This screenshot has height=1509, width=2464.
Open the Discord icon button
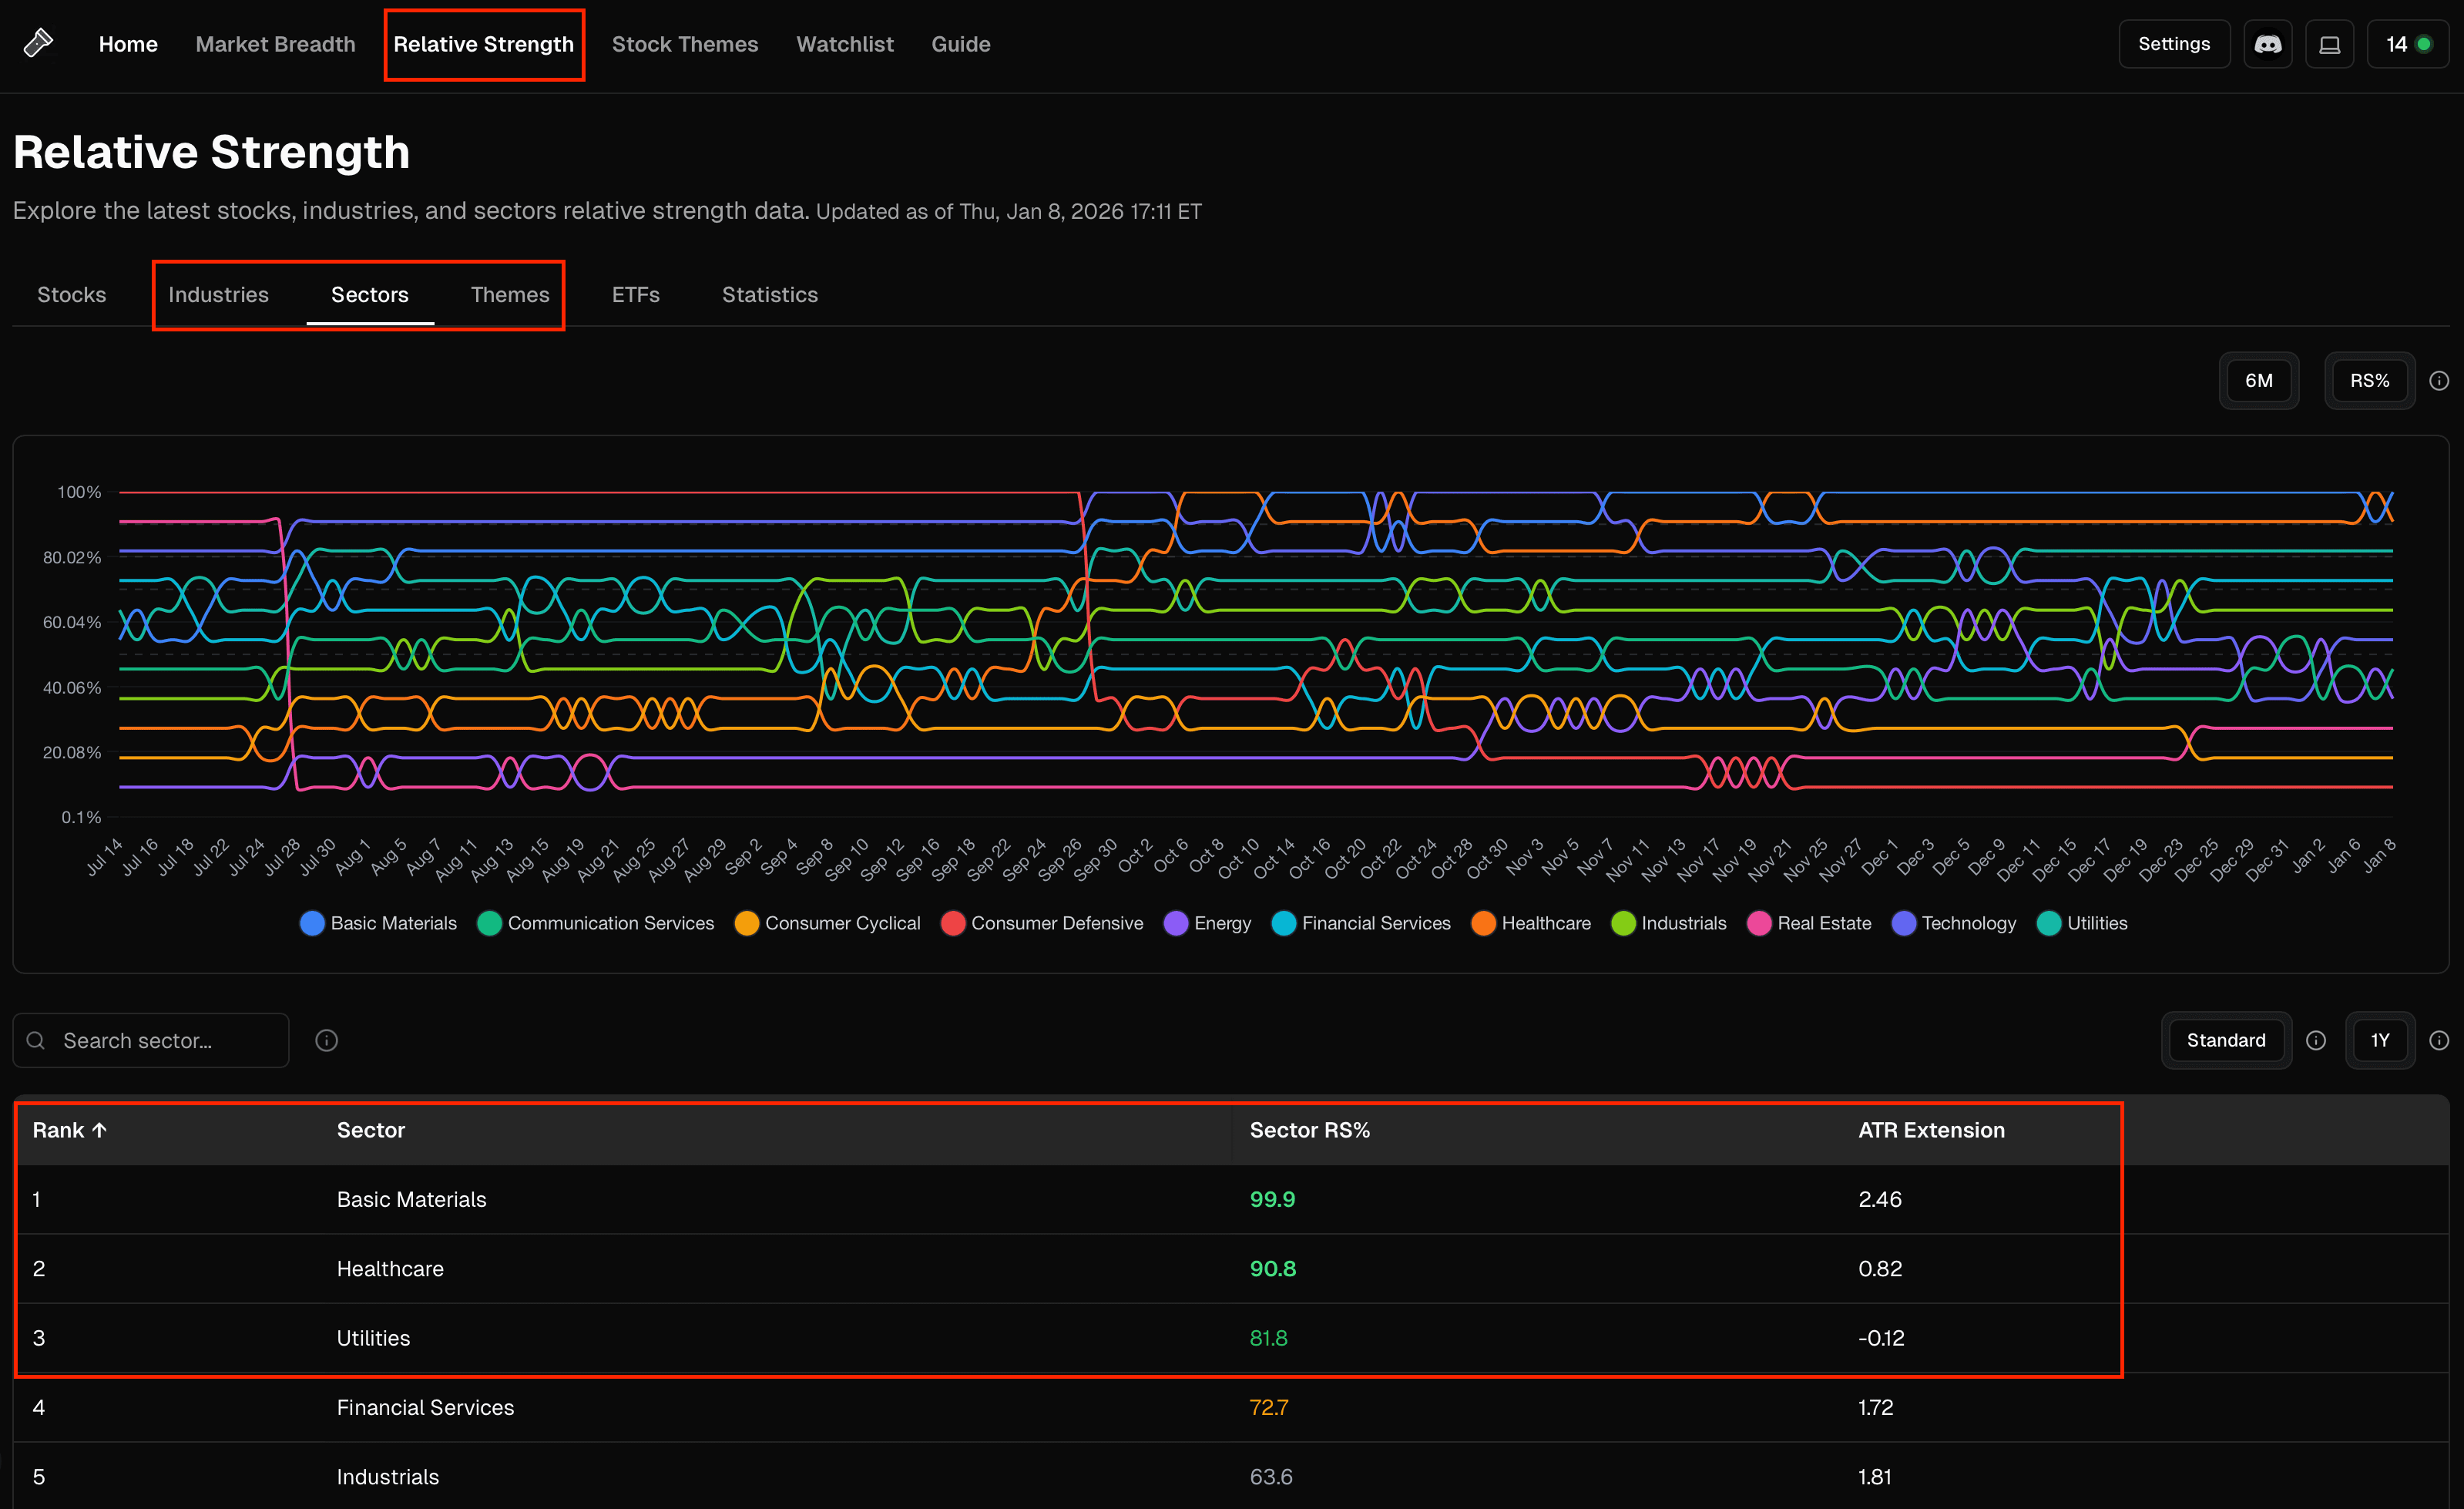point(2267,44)
